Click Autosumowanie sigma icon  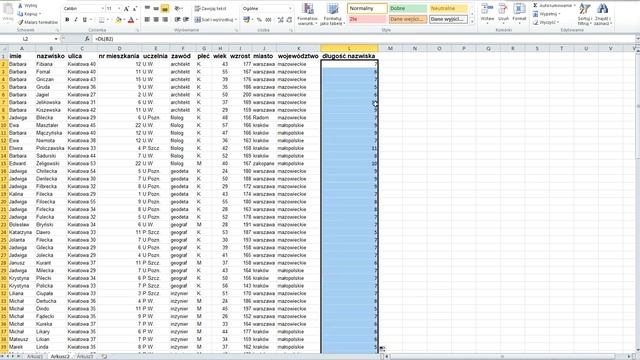[x=535, y=5]
